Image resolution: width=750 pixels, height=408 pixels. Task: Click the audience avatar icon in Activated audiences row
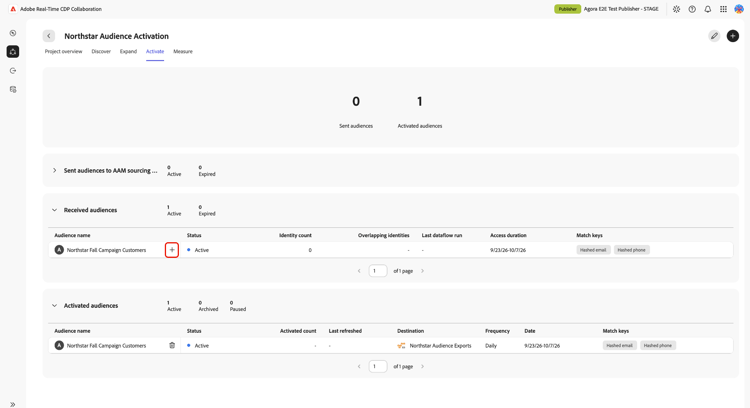59,345
